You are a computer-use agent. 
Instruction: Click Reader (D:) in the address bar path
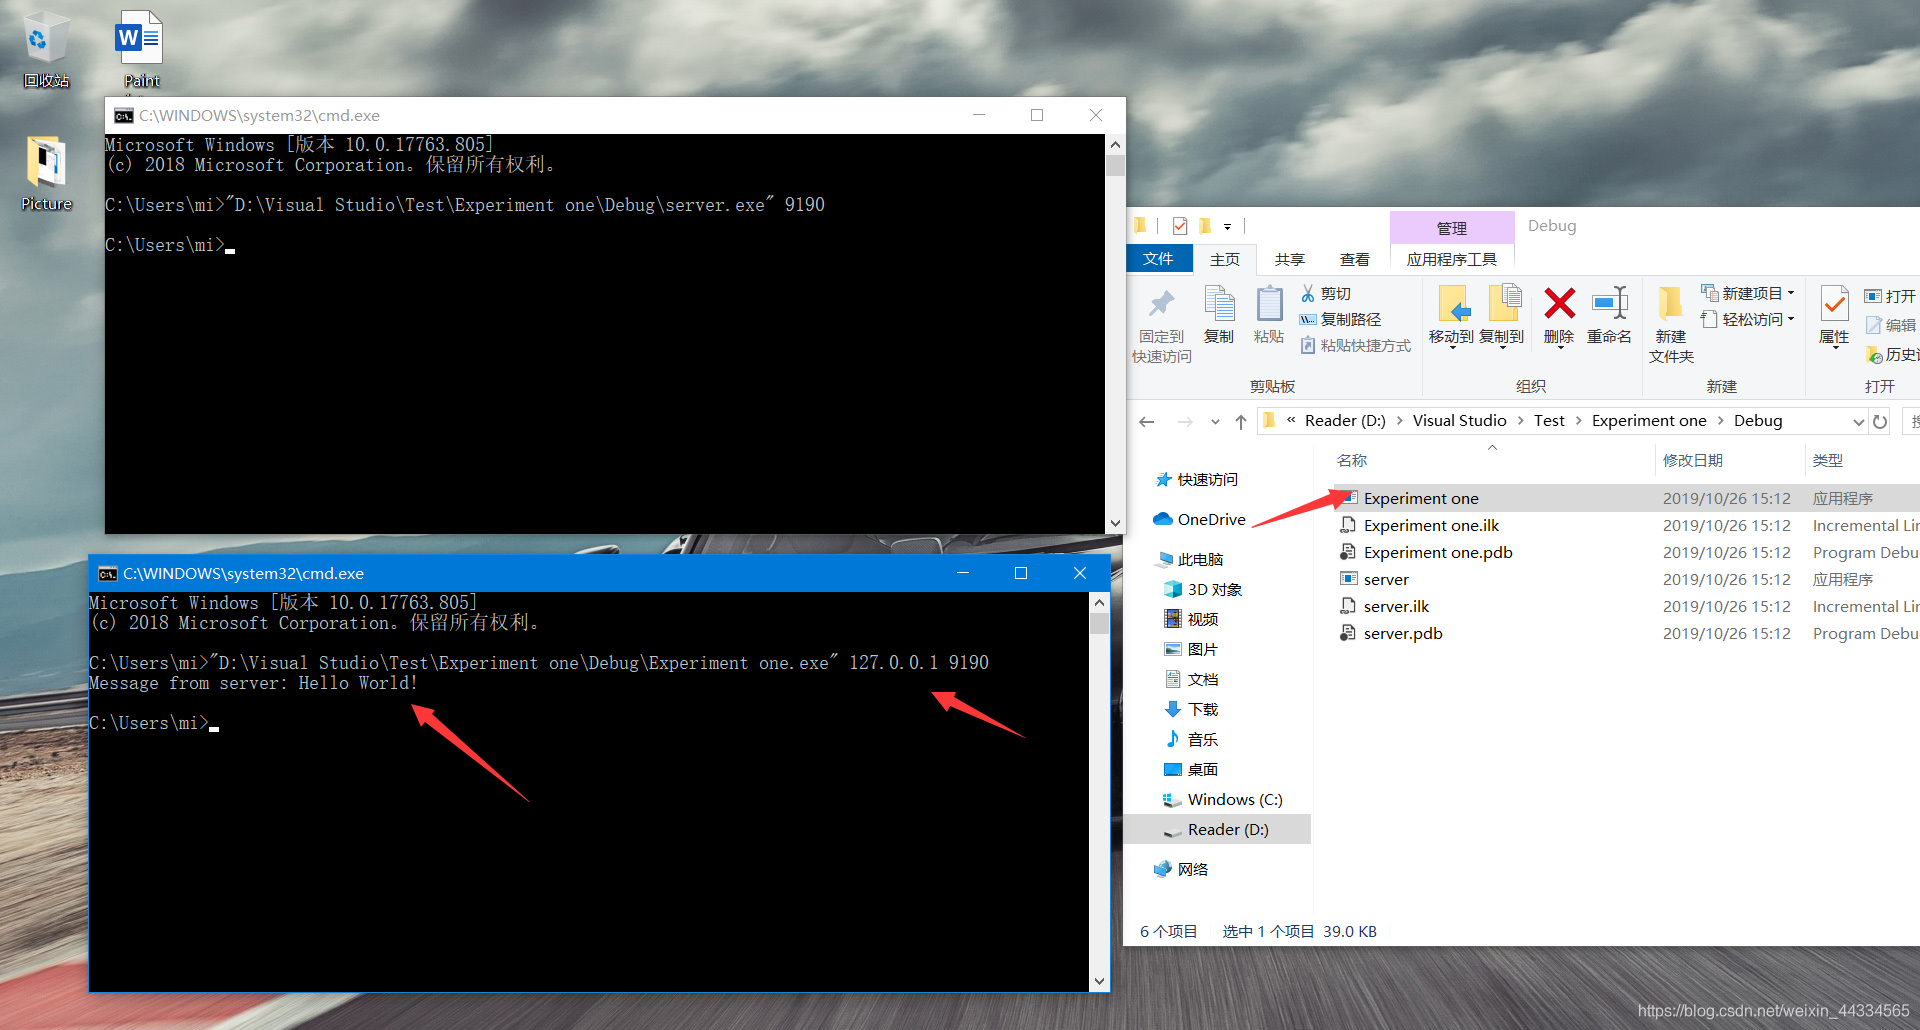coord(1345,421)
